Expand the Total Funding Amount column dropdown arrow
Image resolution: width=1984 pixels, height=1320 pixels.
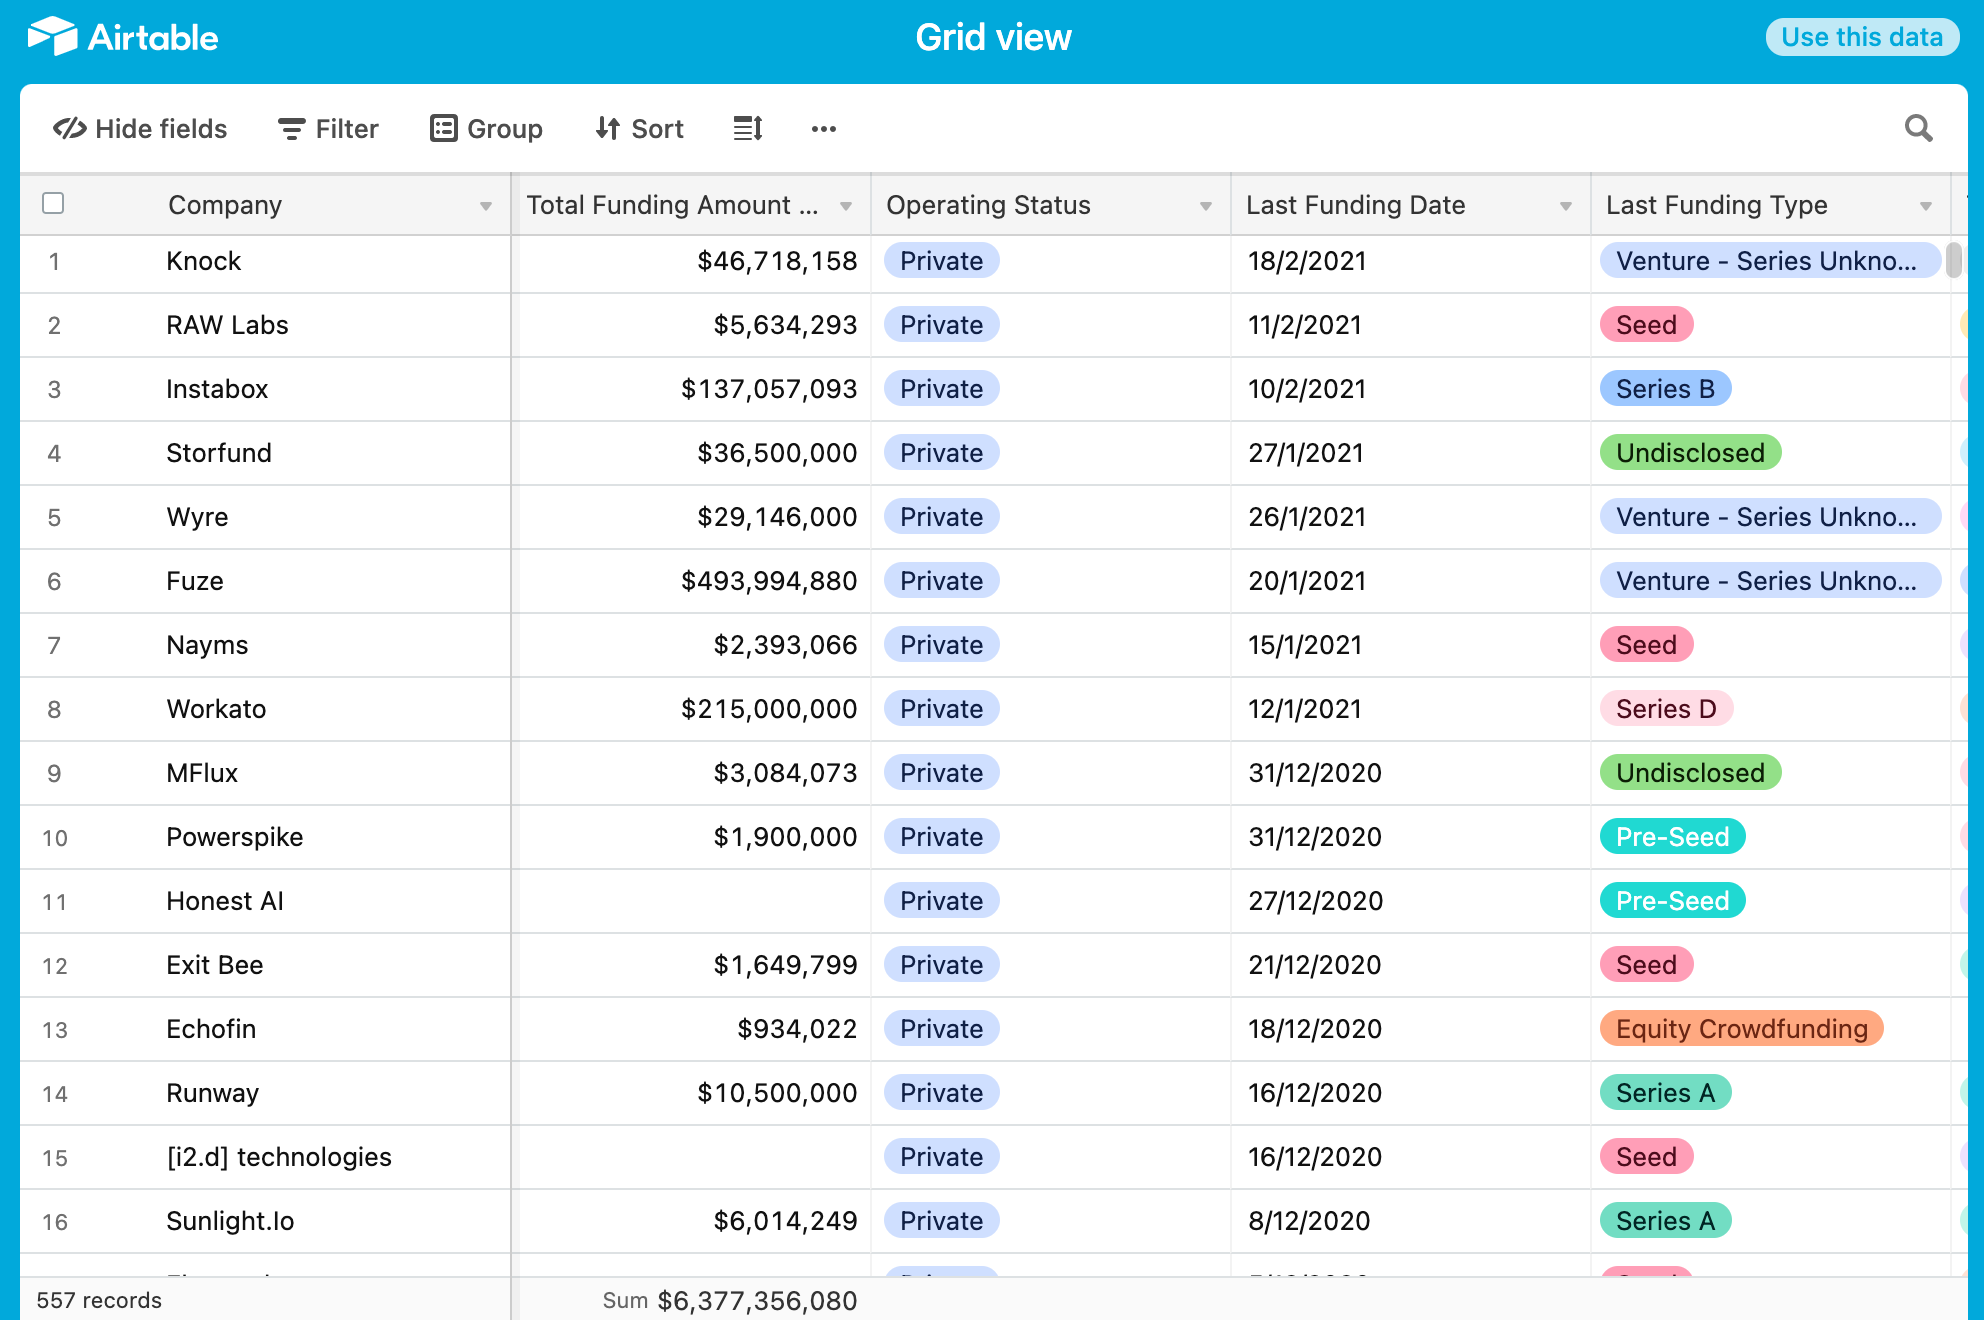tap(846, 206)
